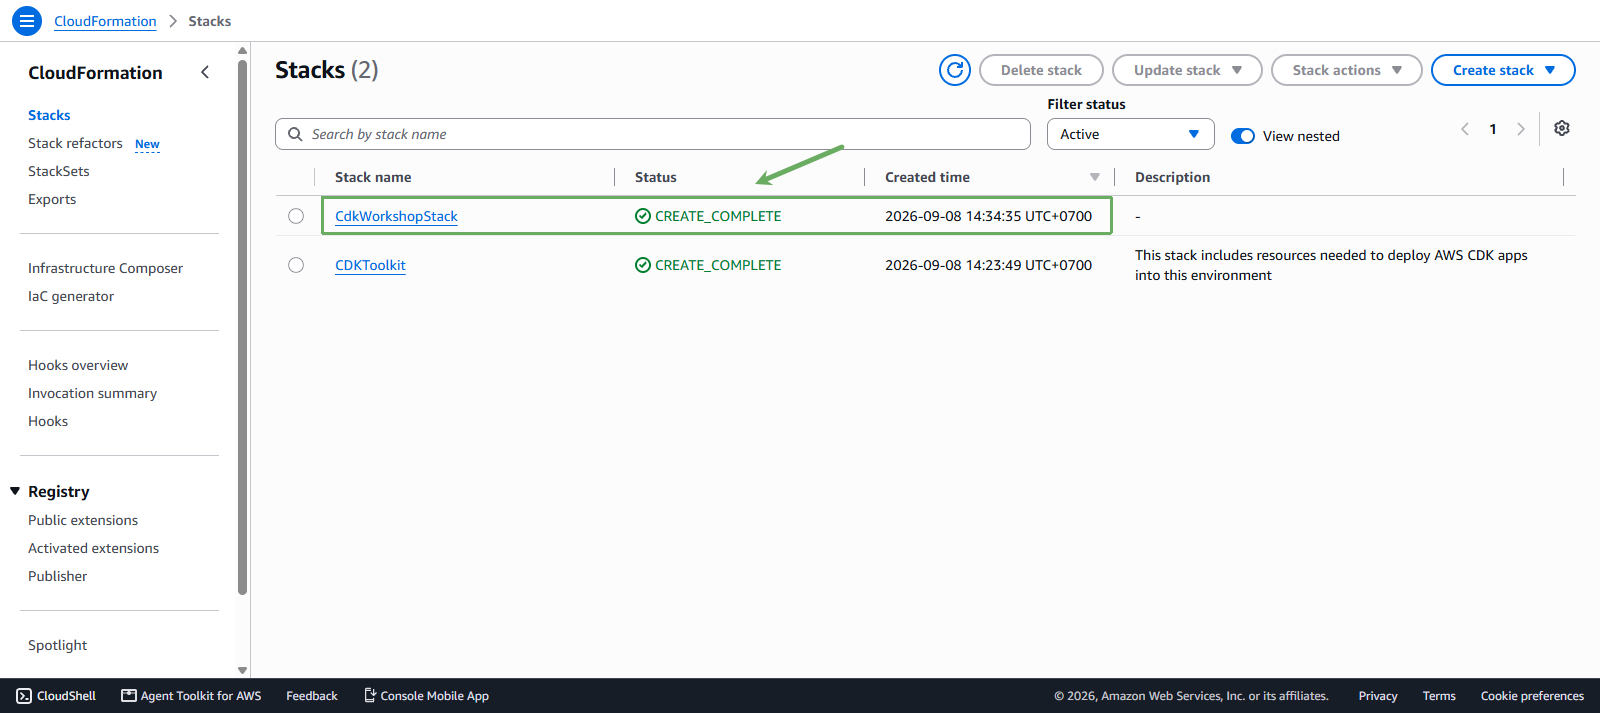Click the Feedback link in footer
The image size is (1600, 713).
point(312,696)
